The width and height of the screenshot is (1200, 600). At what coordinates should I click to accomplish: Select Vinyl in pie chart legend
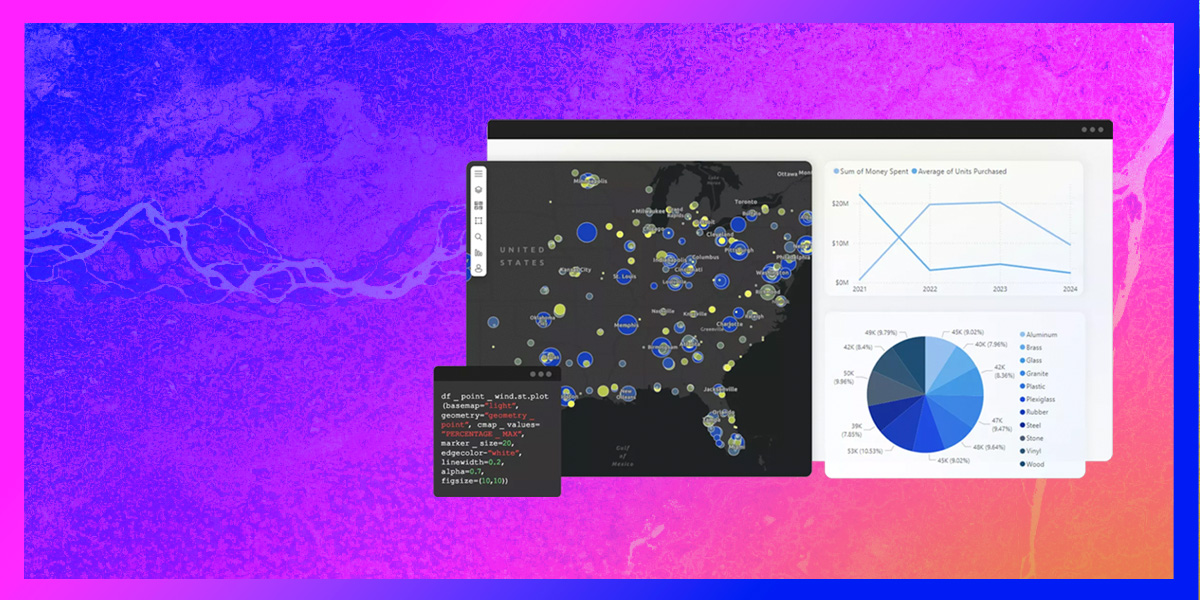click(x=1033, y=451)
